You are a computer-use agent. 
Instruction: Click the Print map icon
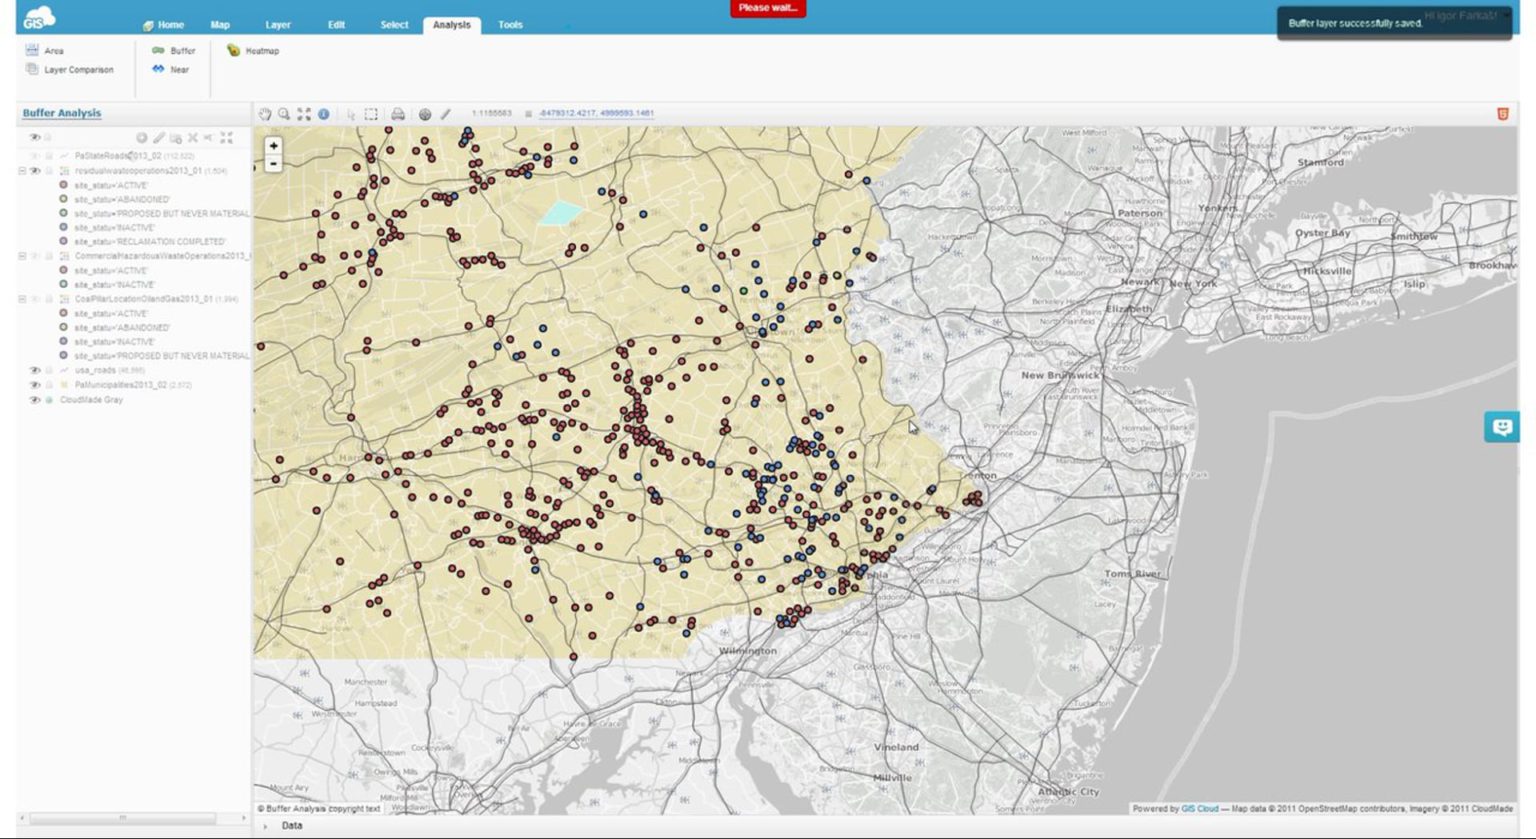click(x=398, y=114)
